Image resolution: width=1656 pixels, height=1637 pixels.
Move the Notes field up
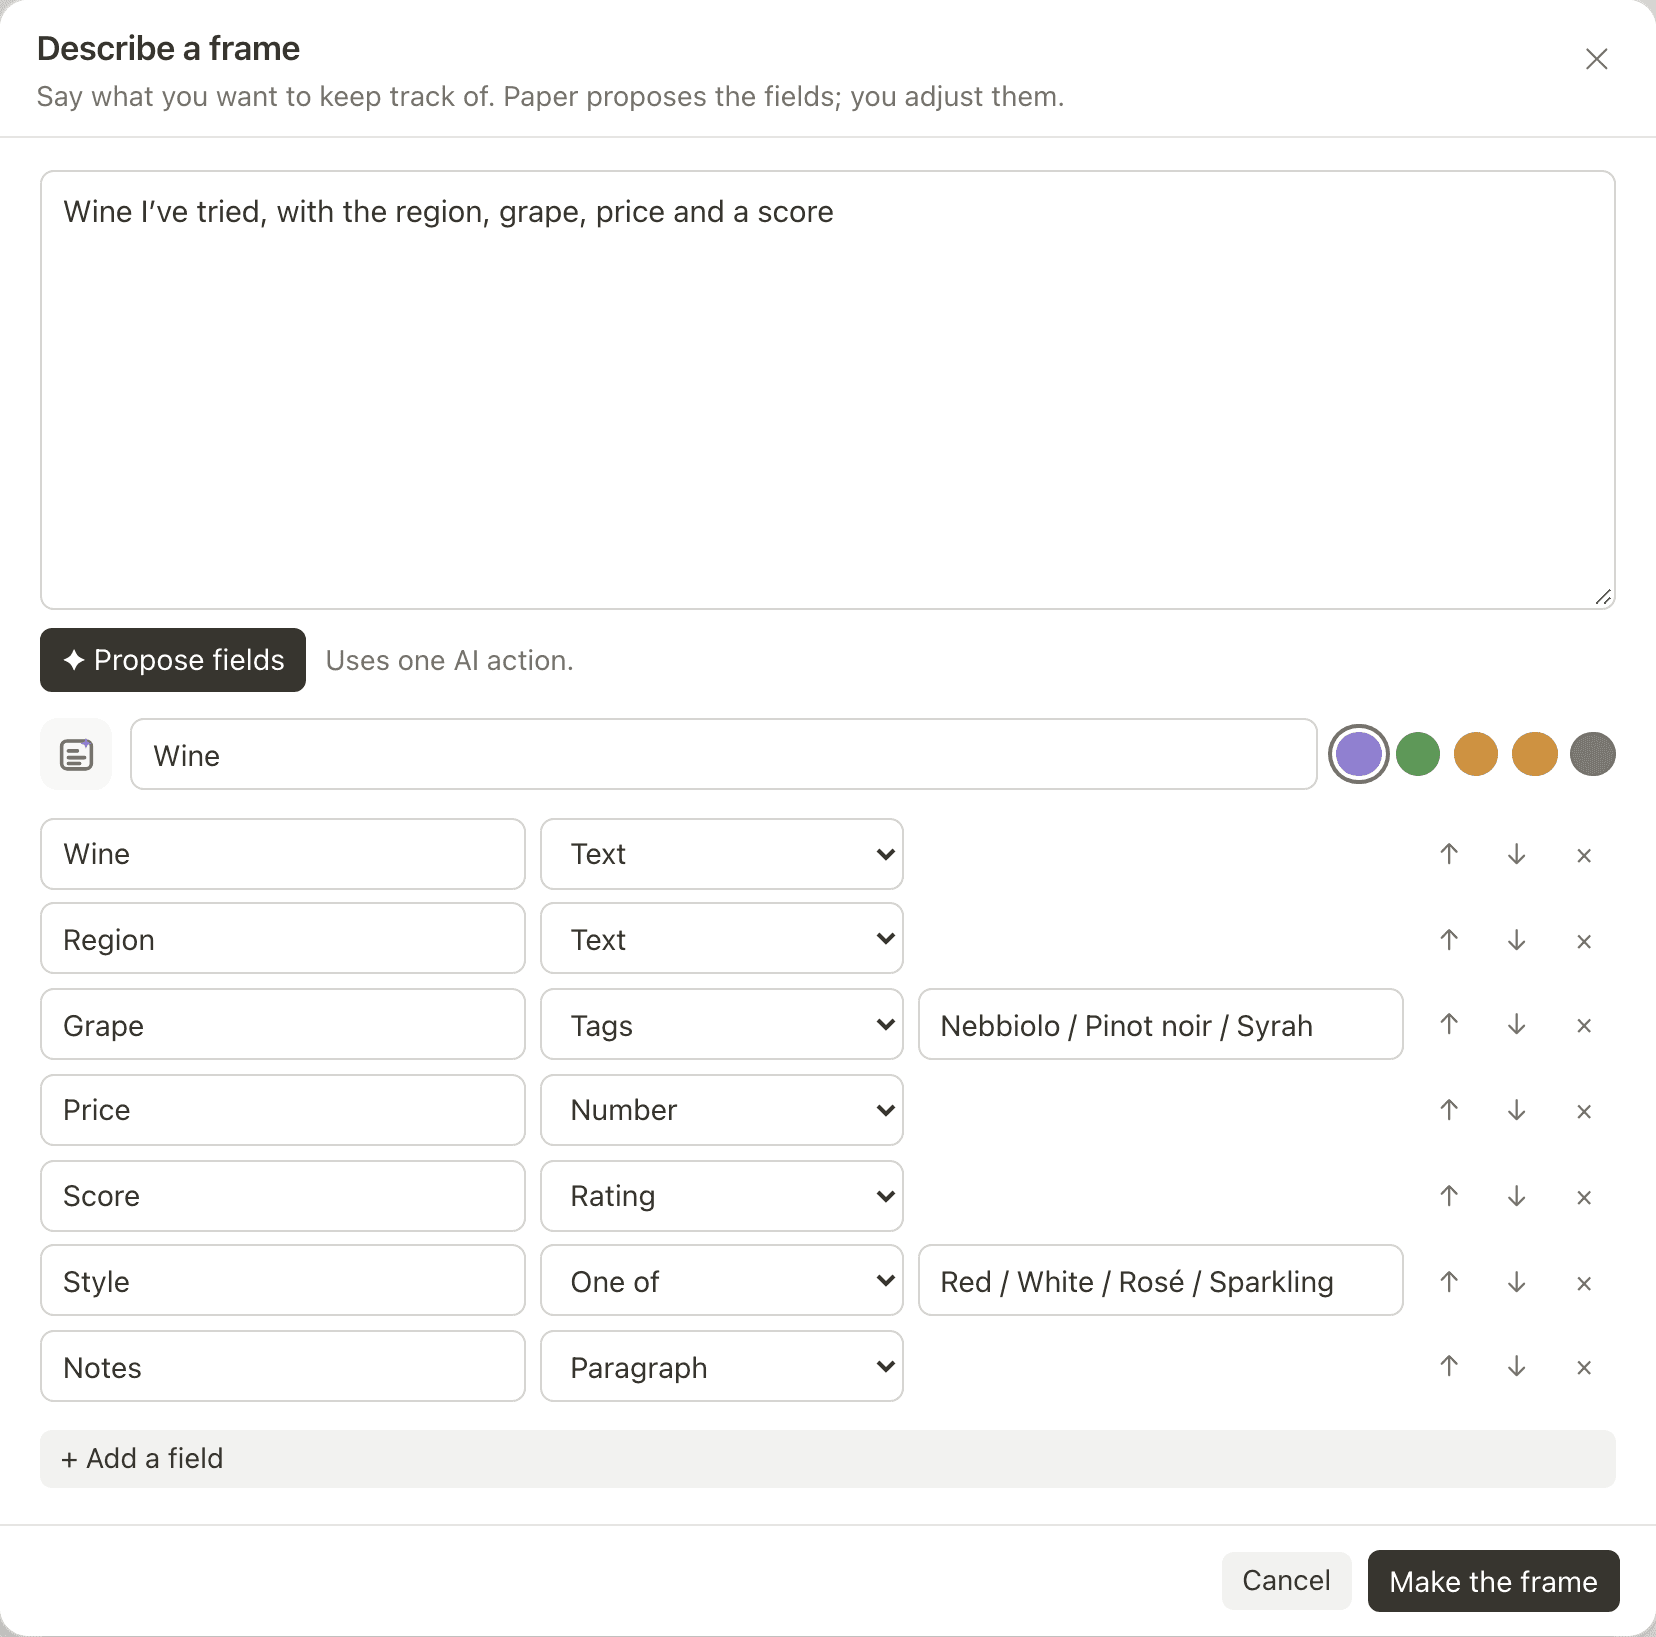(x=1449, y=1366)
